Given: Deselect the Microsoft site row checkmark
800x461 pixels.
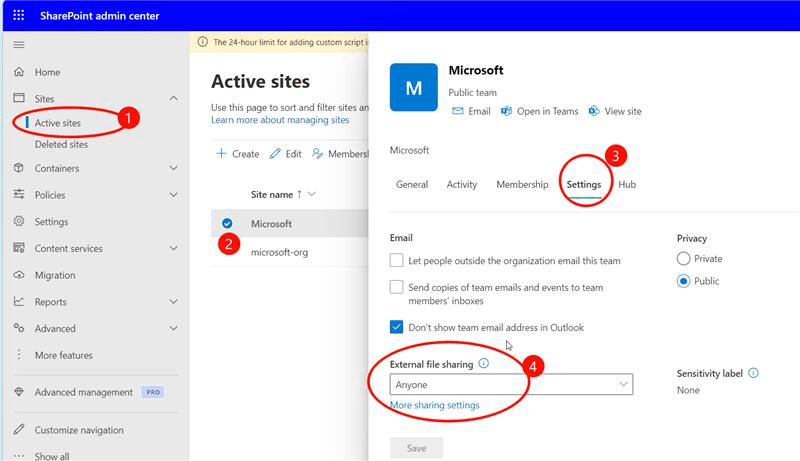Looking at the screenshot, I should (227, 223).
